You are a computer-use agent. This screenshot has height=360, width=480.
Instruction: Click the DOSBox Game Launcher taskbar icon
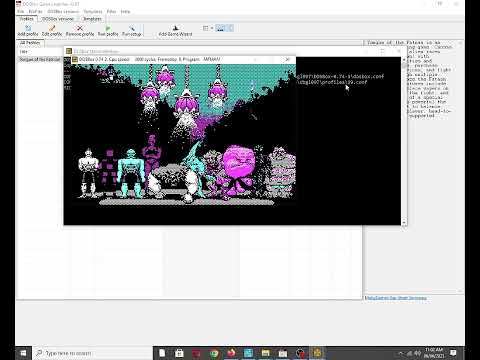tap(317, 353)
